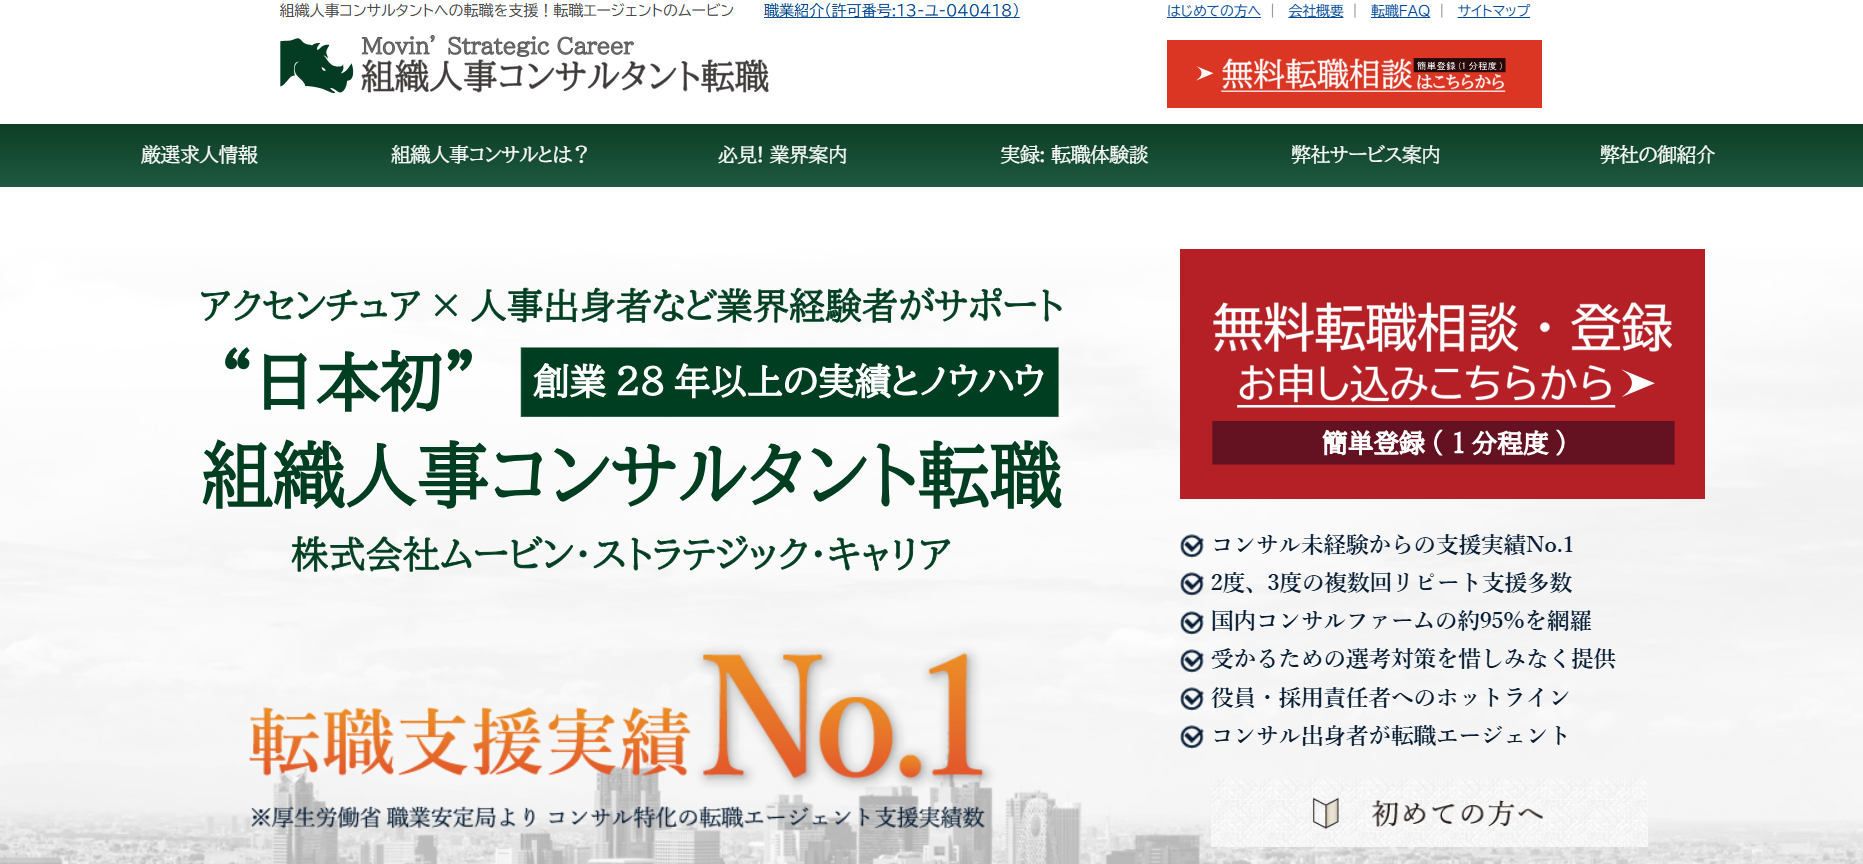Click the Movin' rhino logo icon
Image resolution: width=1863 pixels, height=864 pixels.
point(316,65)
